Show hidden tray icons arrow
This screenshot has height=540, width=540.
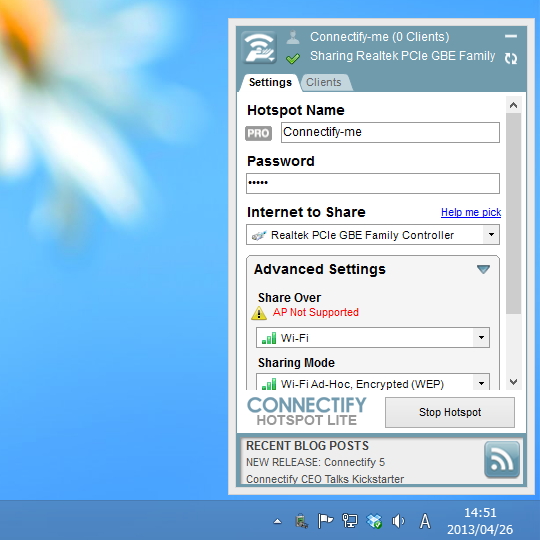pyautogui.click(x=277, y=521)
